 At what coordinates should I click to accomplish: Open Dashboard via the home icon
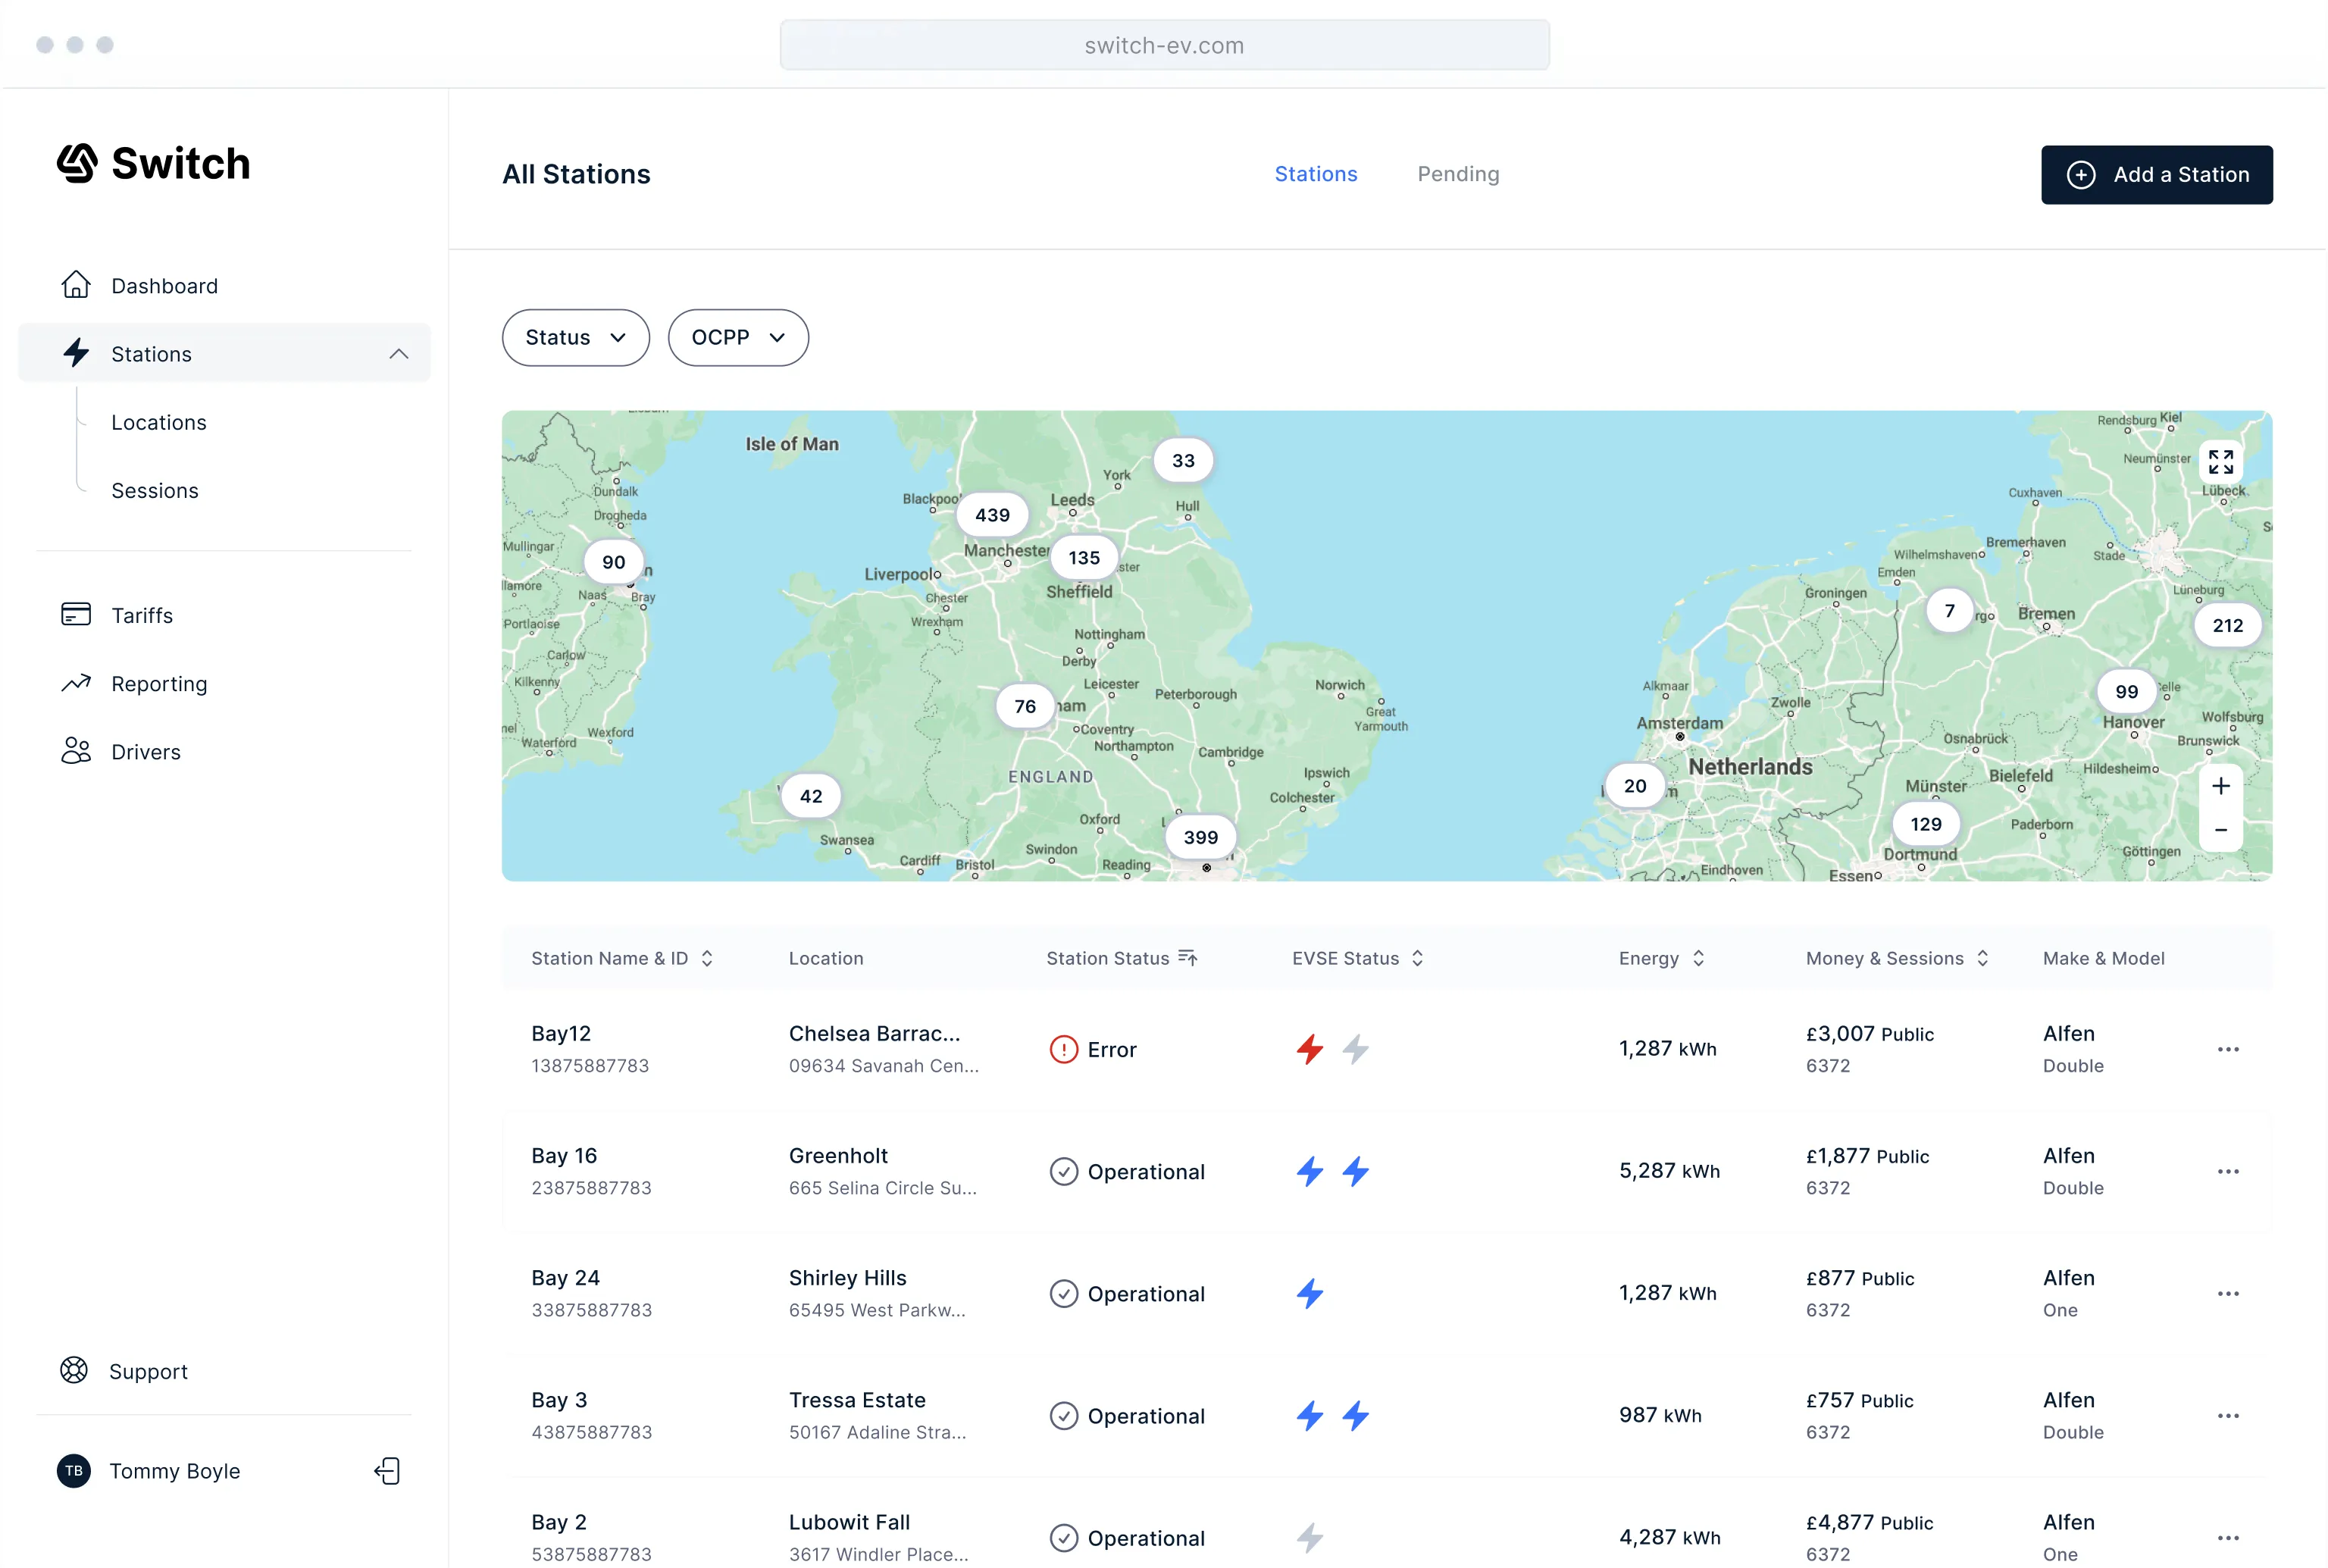pyautogui.click(x=76, y=286)
